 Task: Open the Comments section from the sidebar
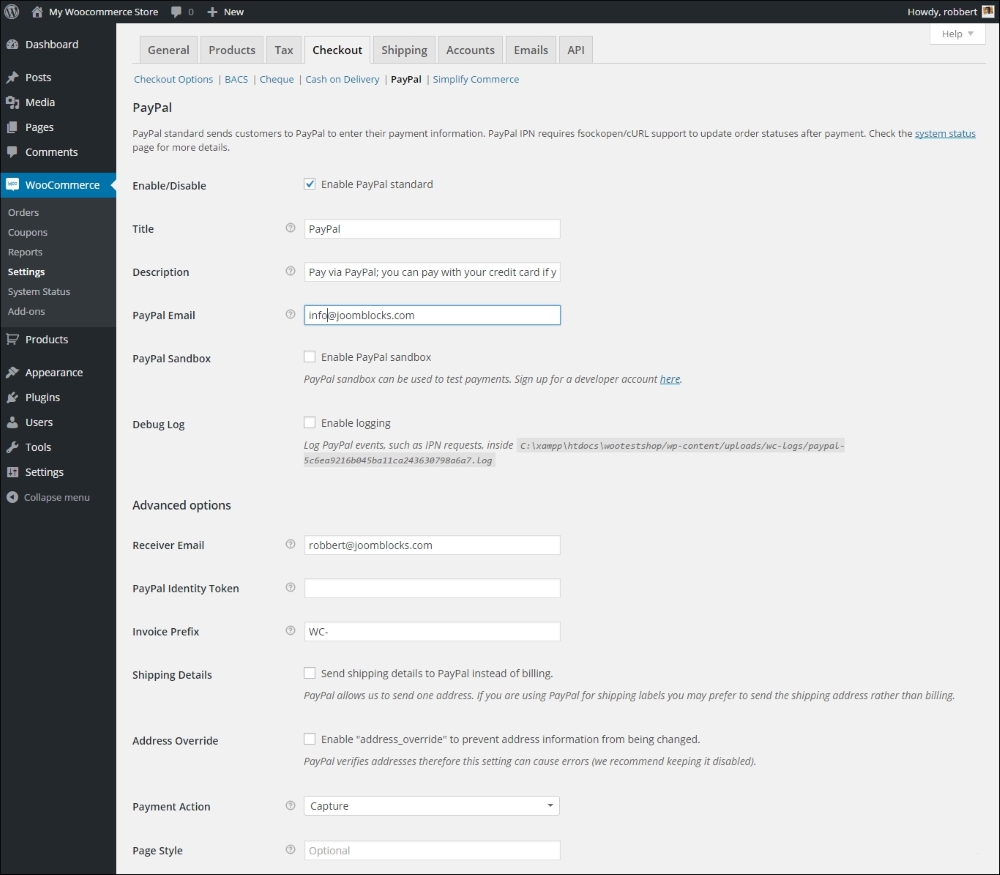click(x=14, y=151)
